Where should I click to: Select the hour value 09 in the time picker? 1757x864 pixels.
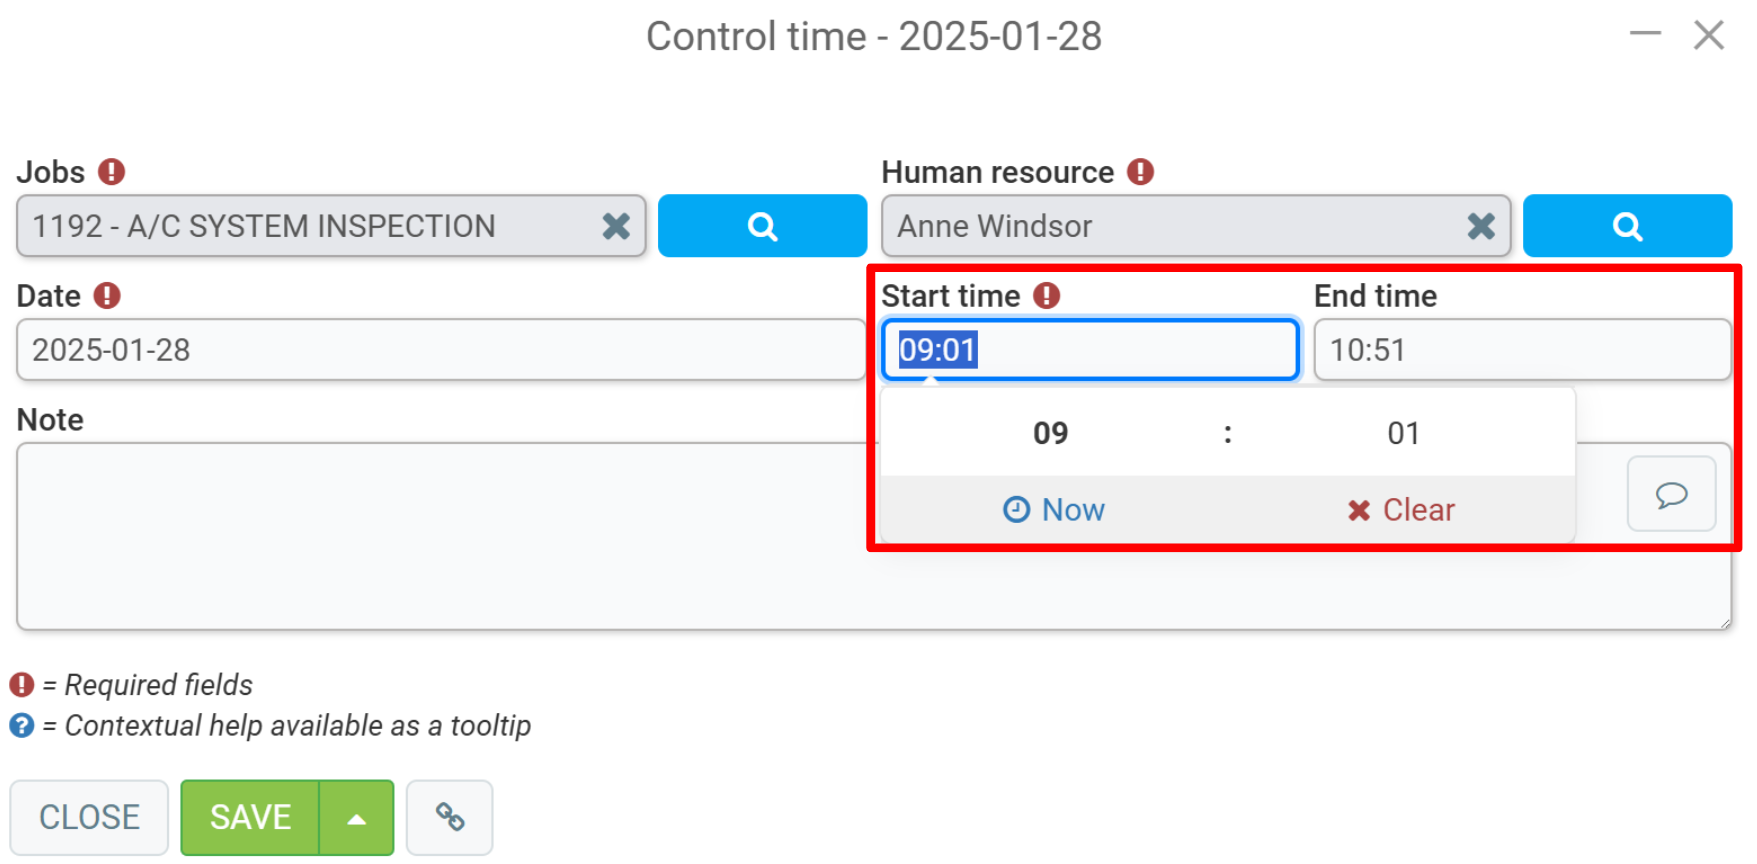(1051, 433)
